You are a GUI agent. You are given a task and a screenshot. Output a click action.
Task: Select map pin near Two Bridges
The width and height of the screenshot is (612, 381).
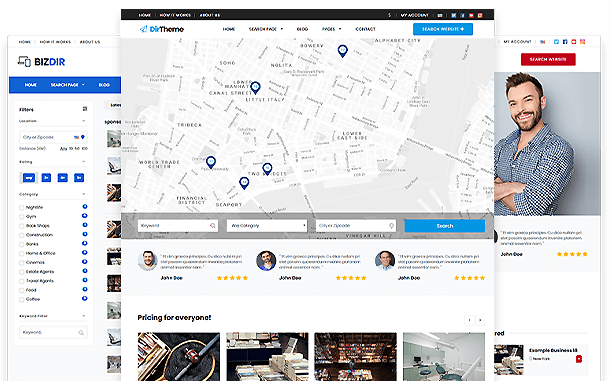pos(267,169)
